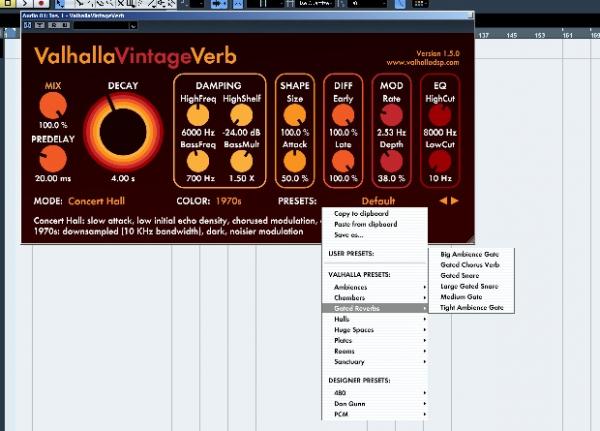Select the Gated Snare preset

(460, 275)
